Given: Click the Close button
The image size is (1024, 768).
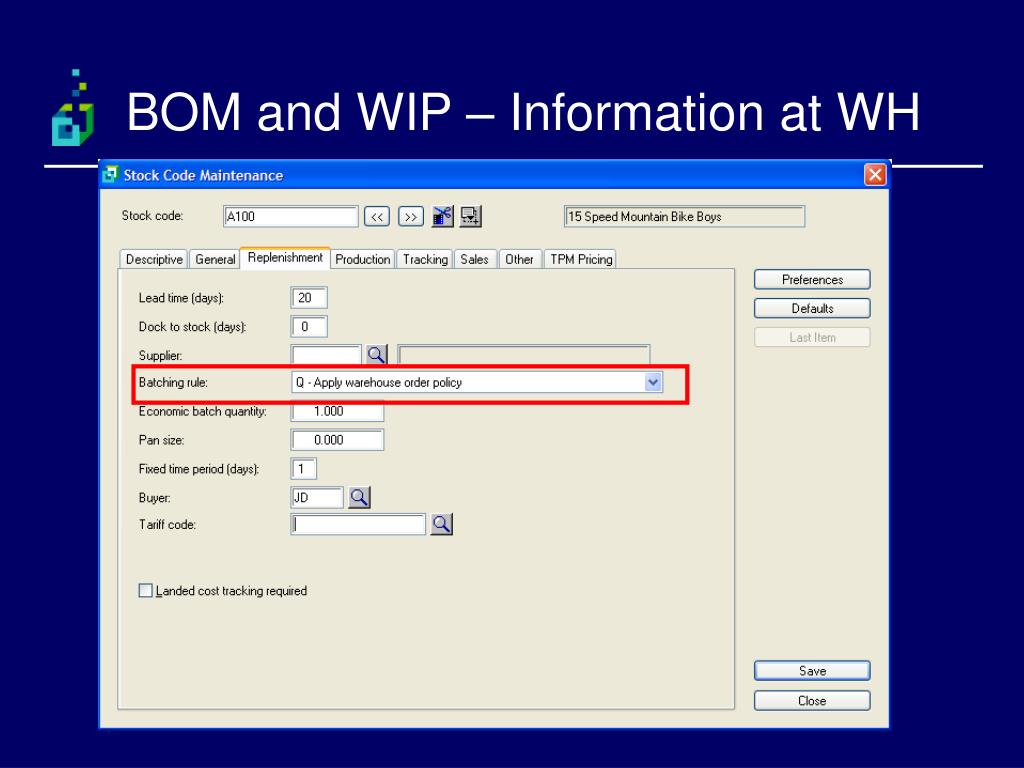Looking at the screenshot, I should (x=812, y=701).
